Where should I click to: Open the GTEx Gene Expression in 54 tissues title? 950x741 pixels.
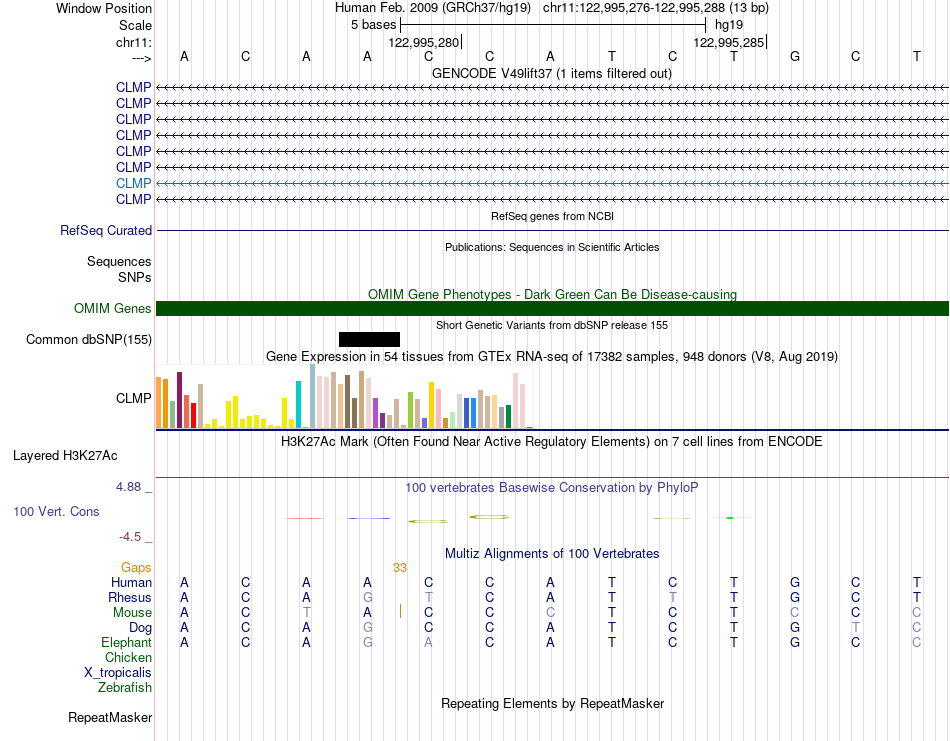click(552, 356)
